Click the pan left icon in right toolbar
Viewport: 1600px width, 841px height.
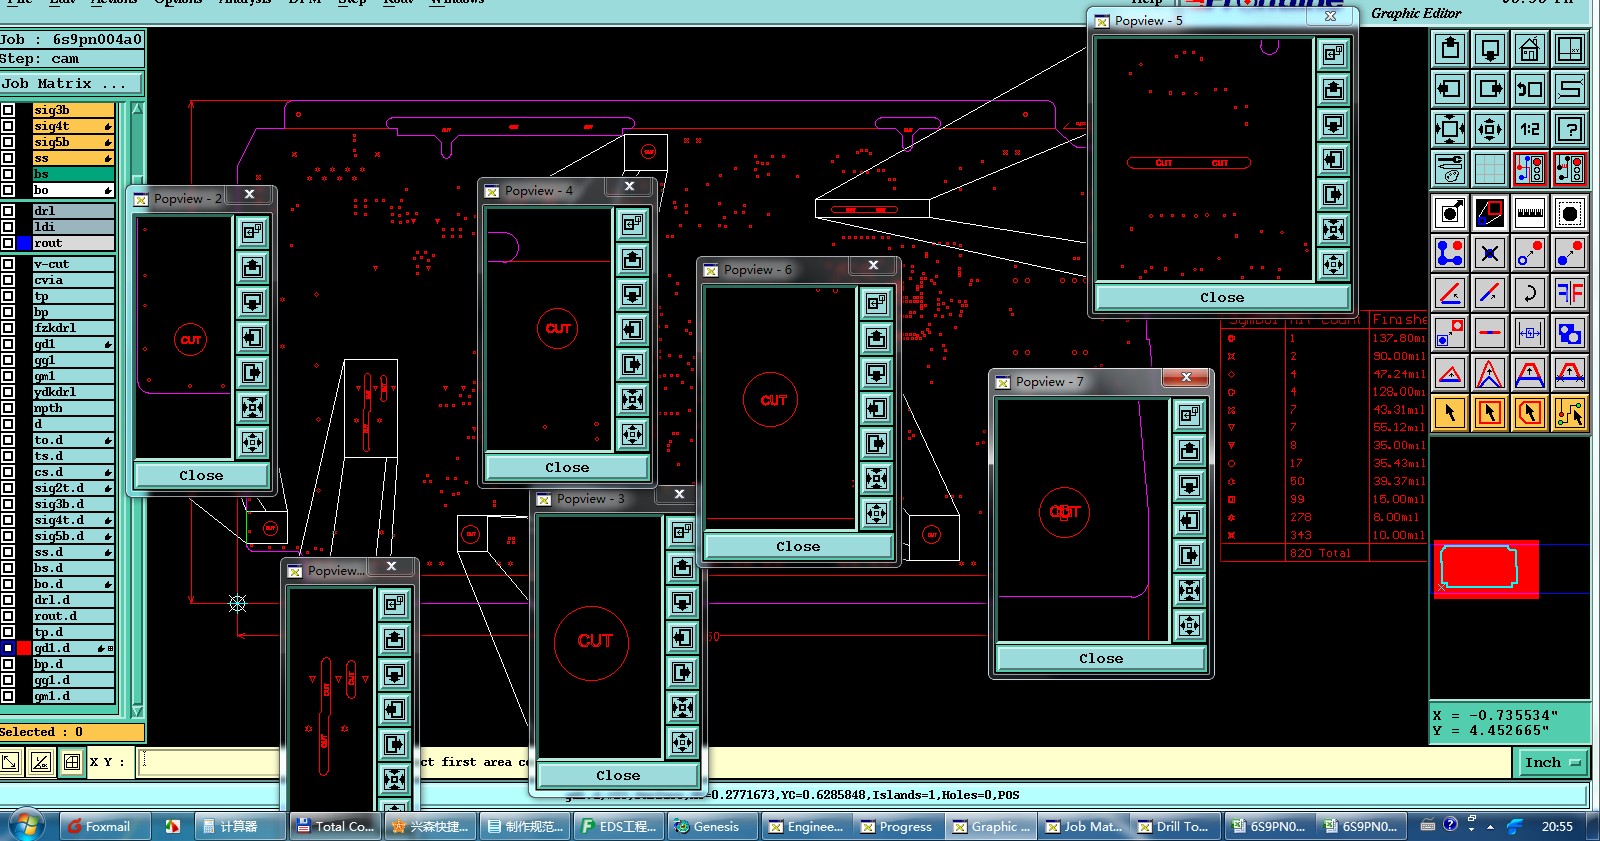click(1450, 89)
